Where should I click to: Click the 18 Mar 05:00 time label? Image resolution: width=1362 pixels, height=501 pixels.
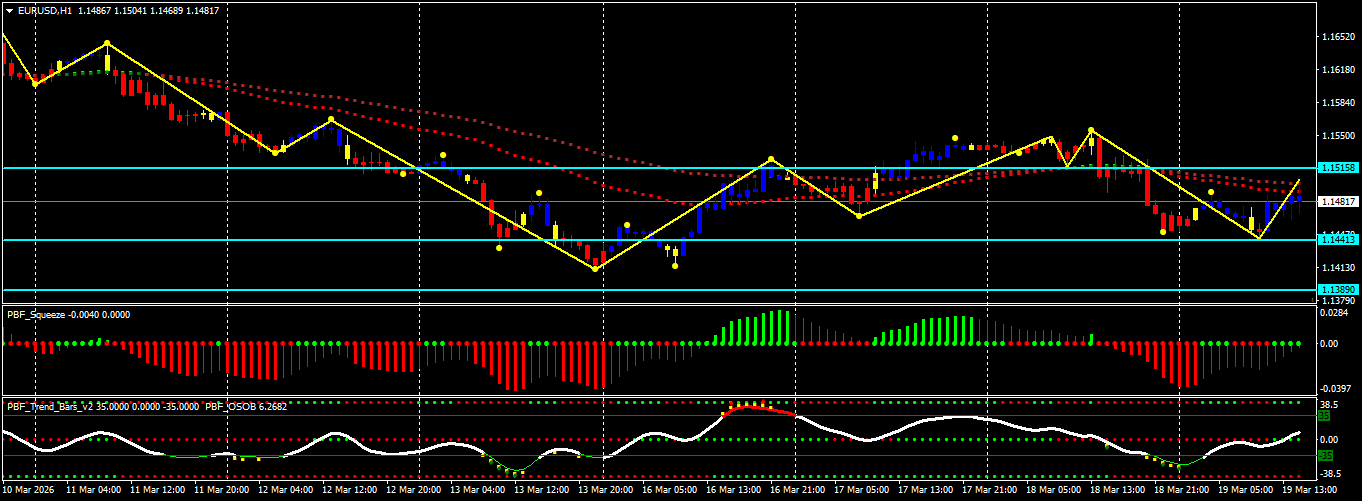tap(1056, 492)
